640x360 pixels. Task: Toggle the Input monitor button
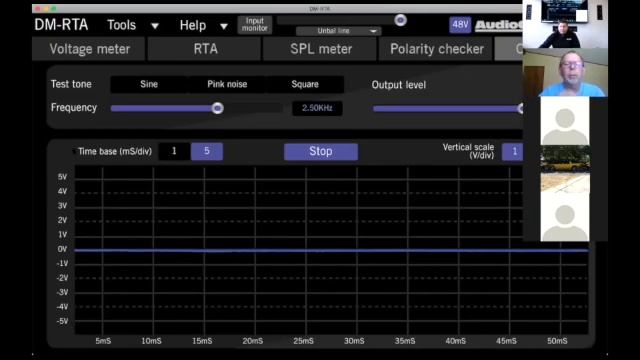255,24
